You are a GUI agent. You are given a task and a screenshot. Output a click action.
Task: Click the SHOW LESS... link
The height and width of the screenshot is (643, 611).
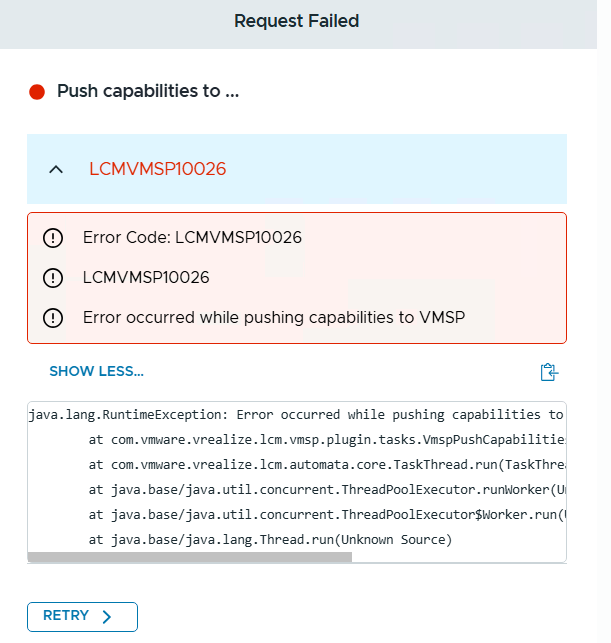96,372
